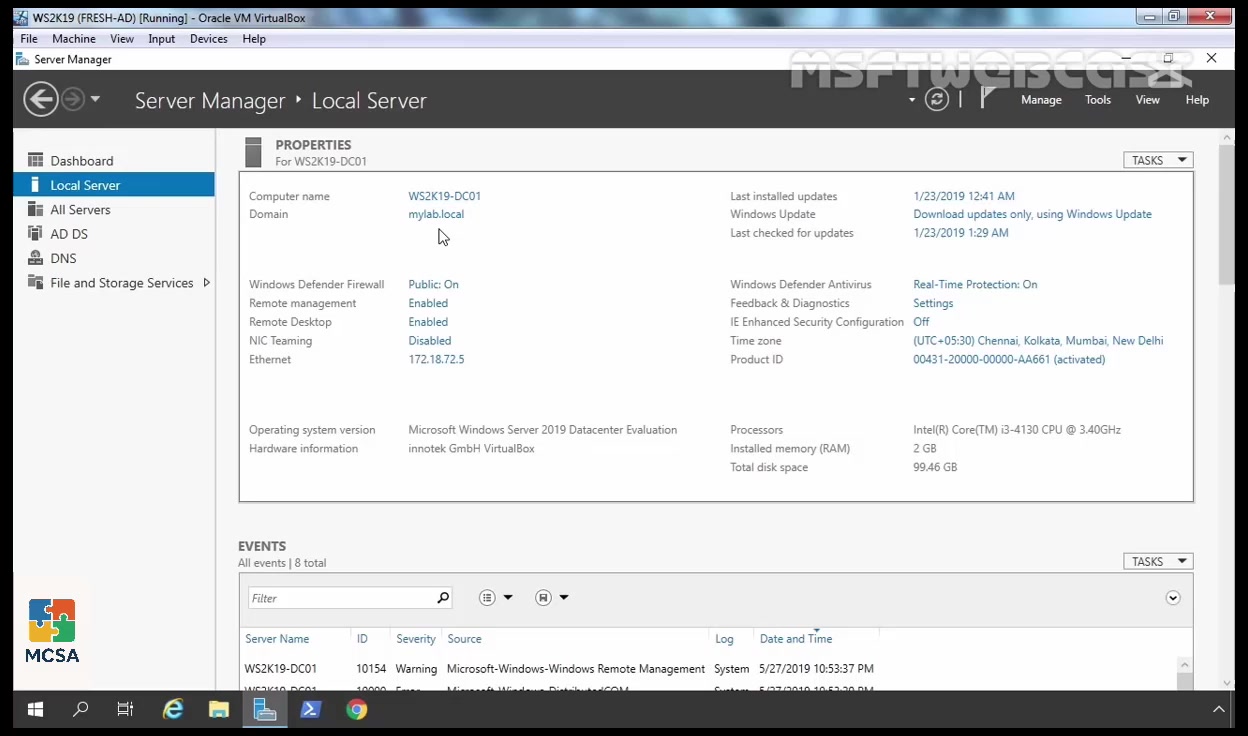Image resolution: width=1248 pixels, height=736 pixels.
Task: Click the IE Enhanced Security 'Off' link
Action: click(921, 322)
